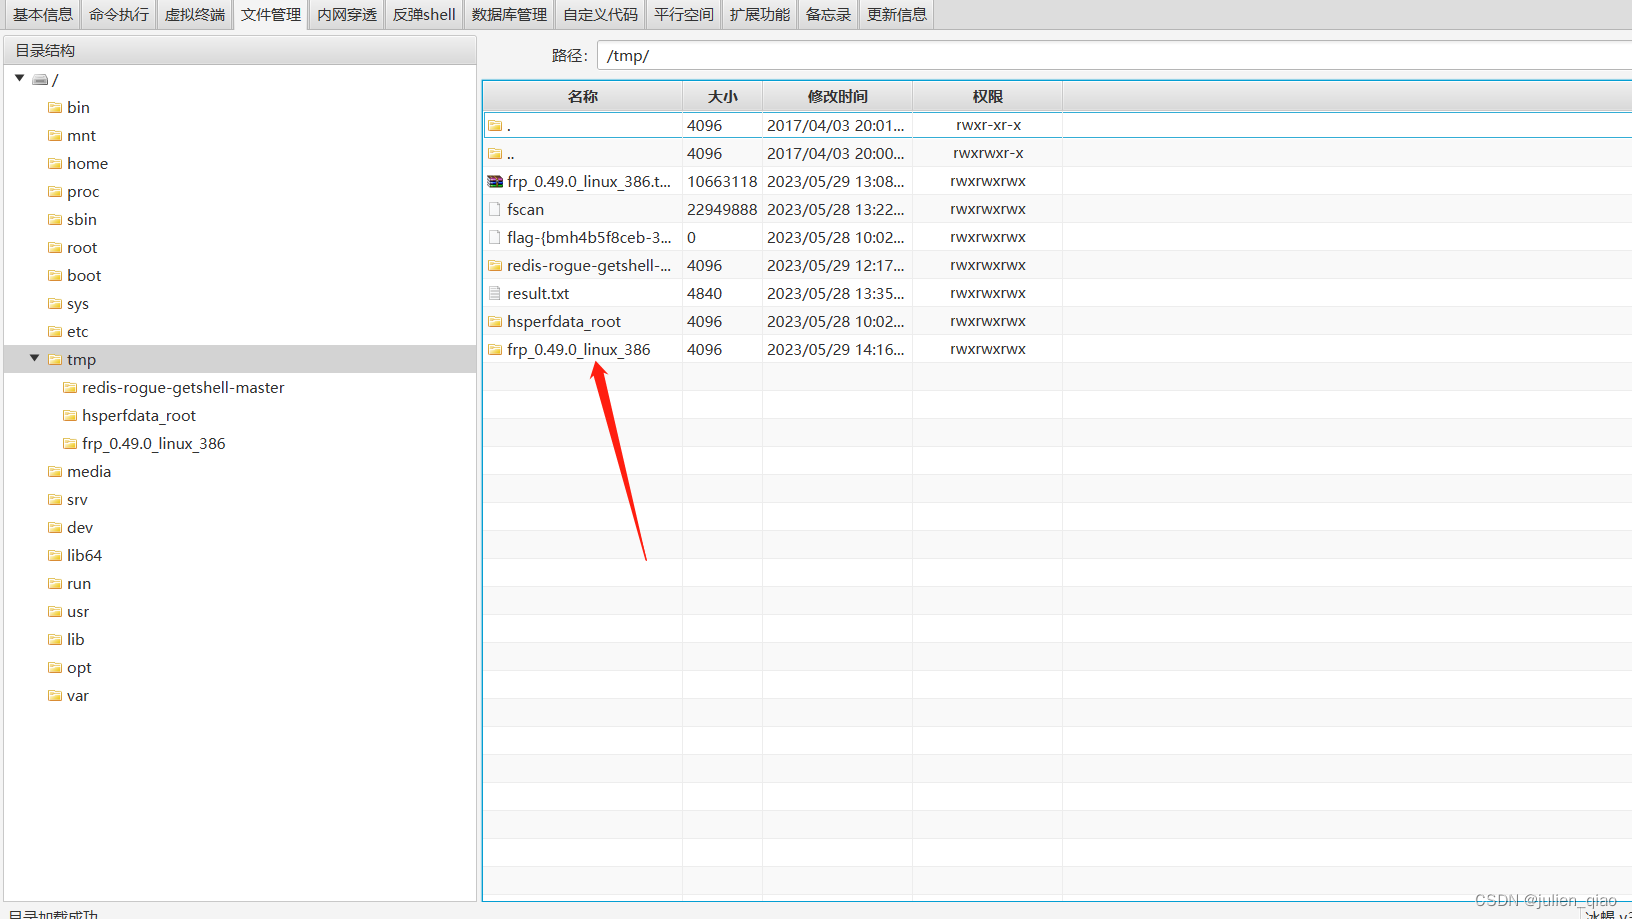Select redis-rogue-getshell-master in the tree
The width and height of the screenshot is (1632, 919).
point(183,387)
